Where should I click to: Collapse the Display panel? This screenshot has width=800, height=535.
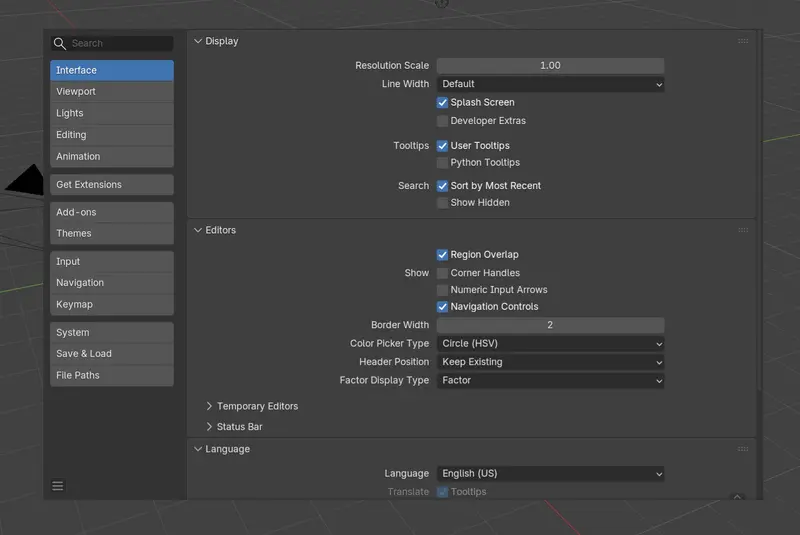198,41
